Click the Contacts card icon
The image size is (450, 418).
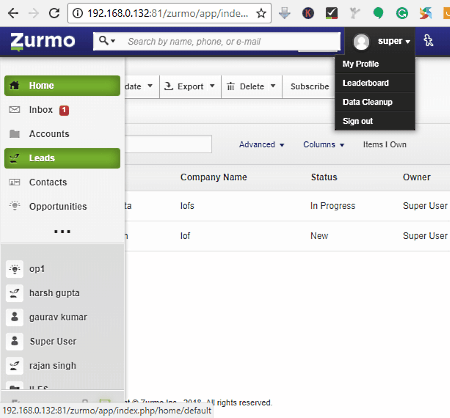(x=14, y=182)
